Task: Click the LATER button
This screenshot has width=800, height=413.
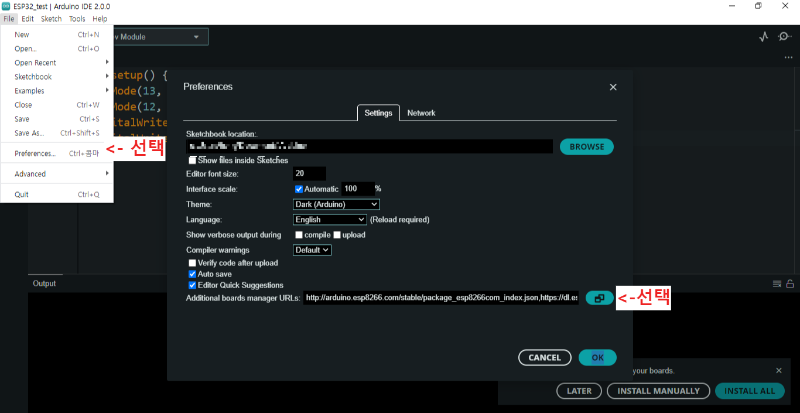Action: [579, 391]
